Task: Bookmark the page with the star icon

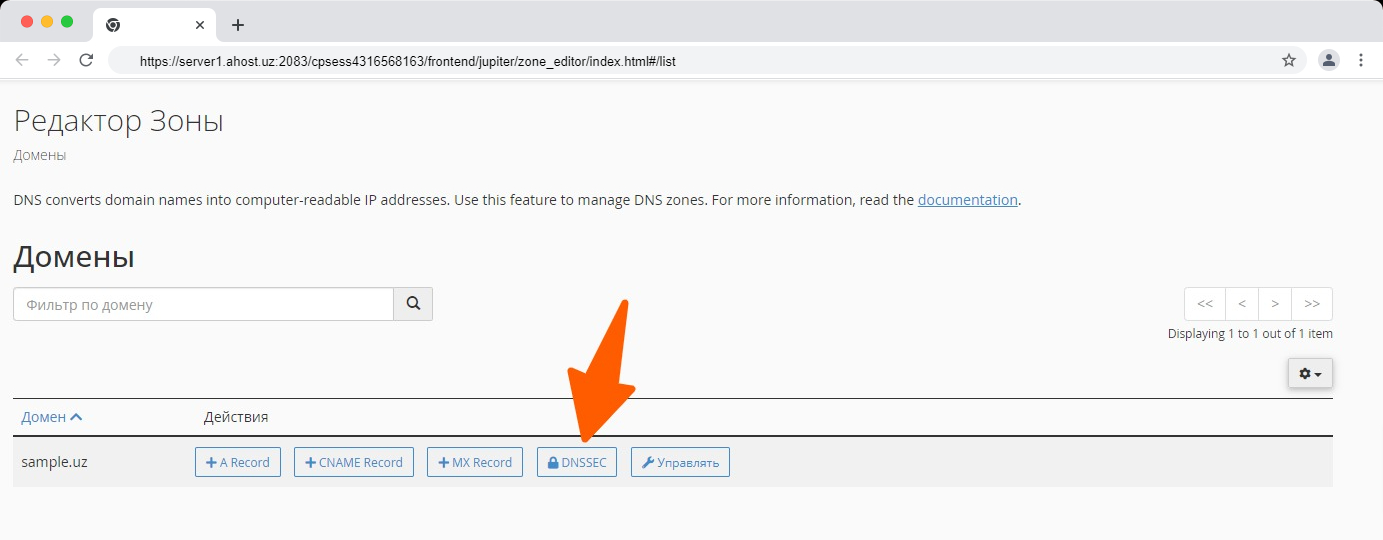Action: tap(1289, 60)
